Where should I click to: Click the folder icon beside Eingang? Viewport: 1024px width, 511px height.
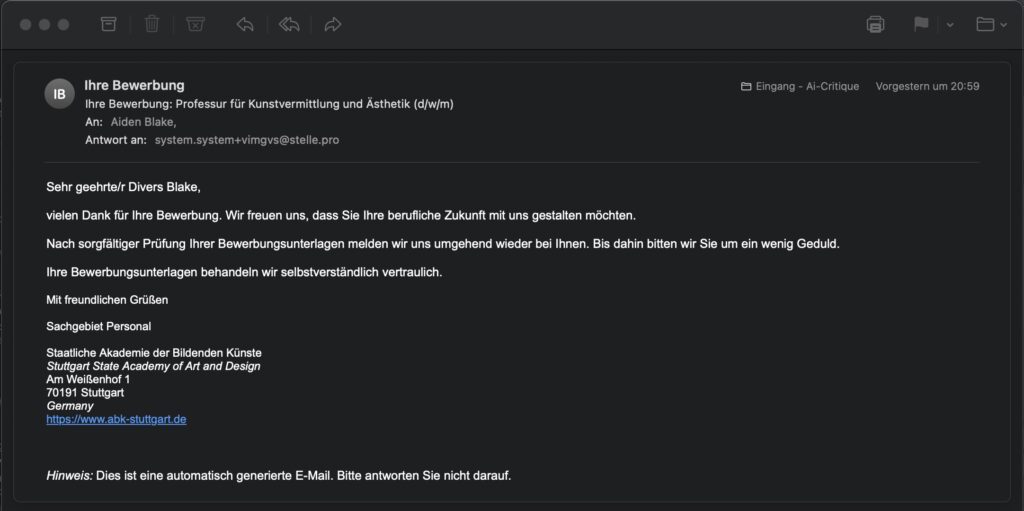click(746, 86)
